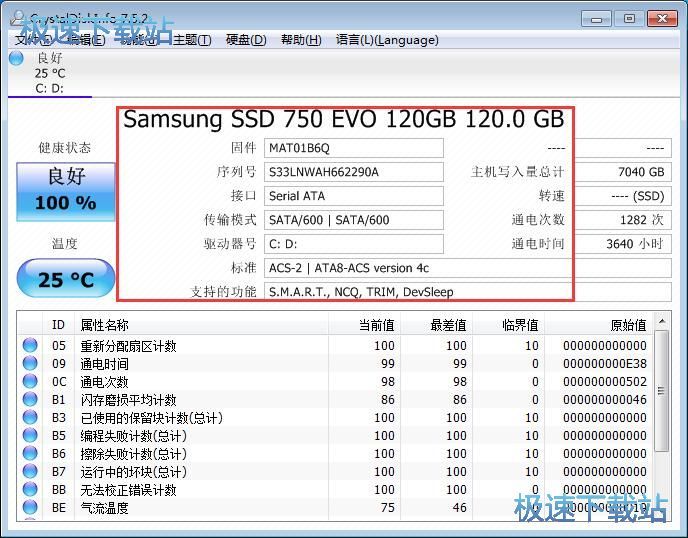Open the 硬盘(D) menu

pyautogui.click(x=245, y=40)
